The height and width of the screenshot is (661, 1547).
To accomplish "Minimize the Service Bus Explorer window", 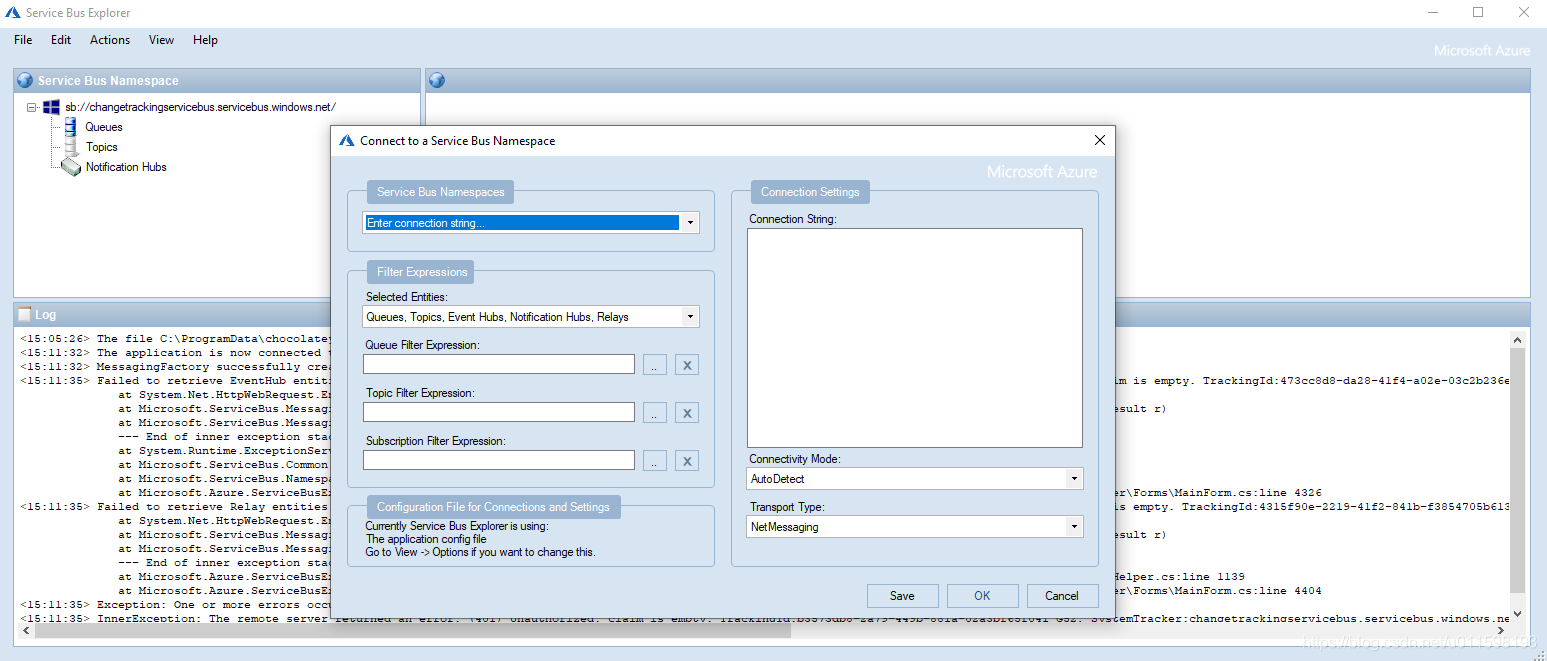I will point(1433,13).
